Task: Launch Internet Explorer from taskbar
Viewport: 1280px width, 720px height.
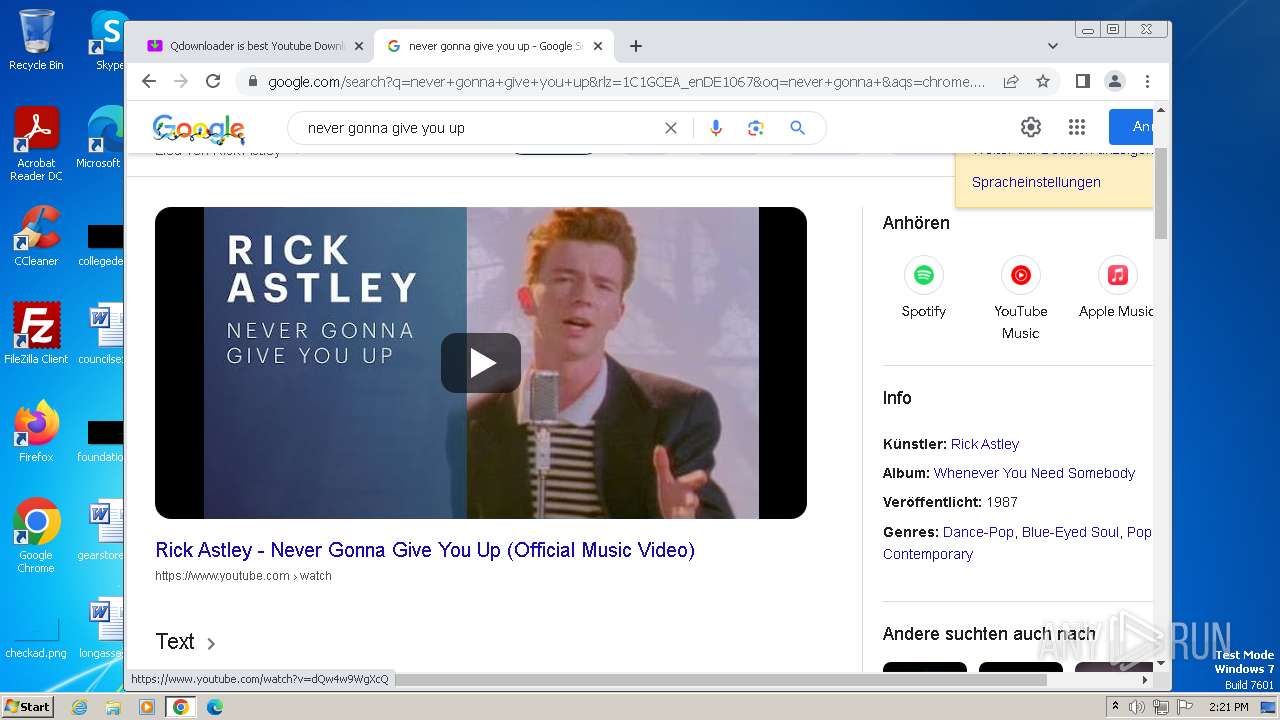Action: (79, 707)
